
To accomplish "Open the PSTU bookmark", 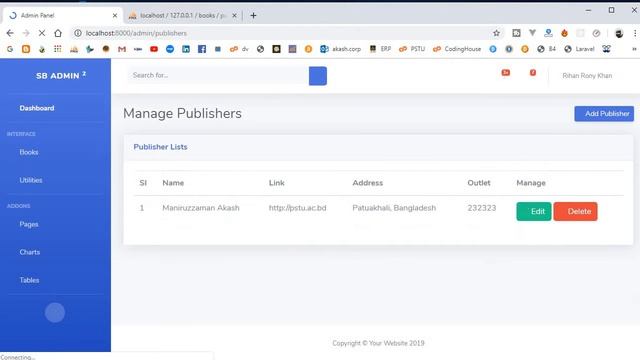I will coord(412,49).
